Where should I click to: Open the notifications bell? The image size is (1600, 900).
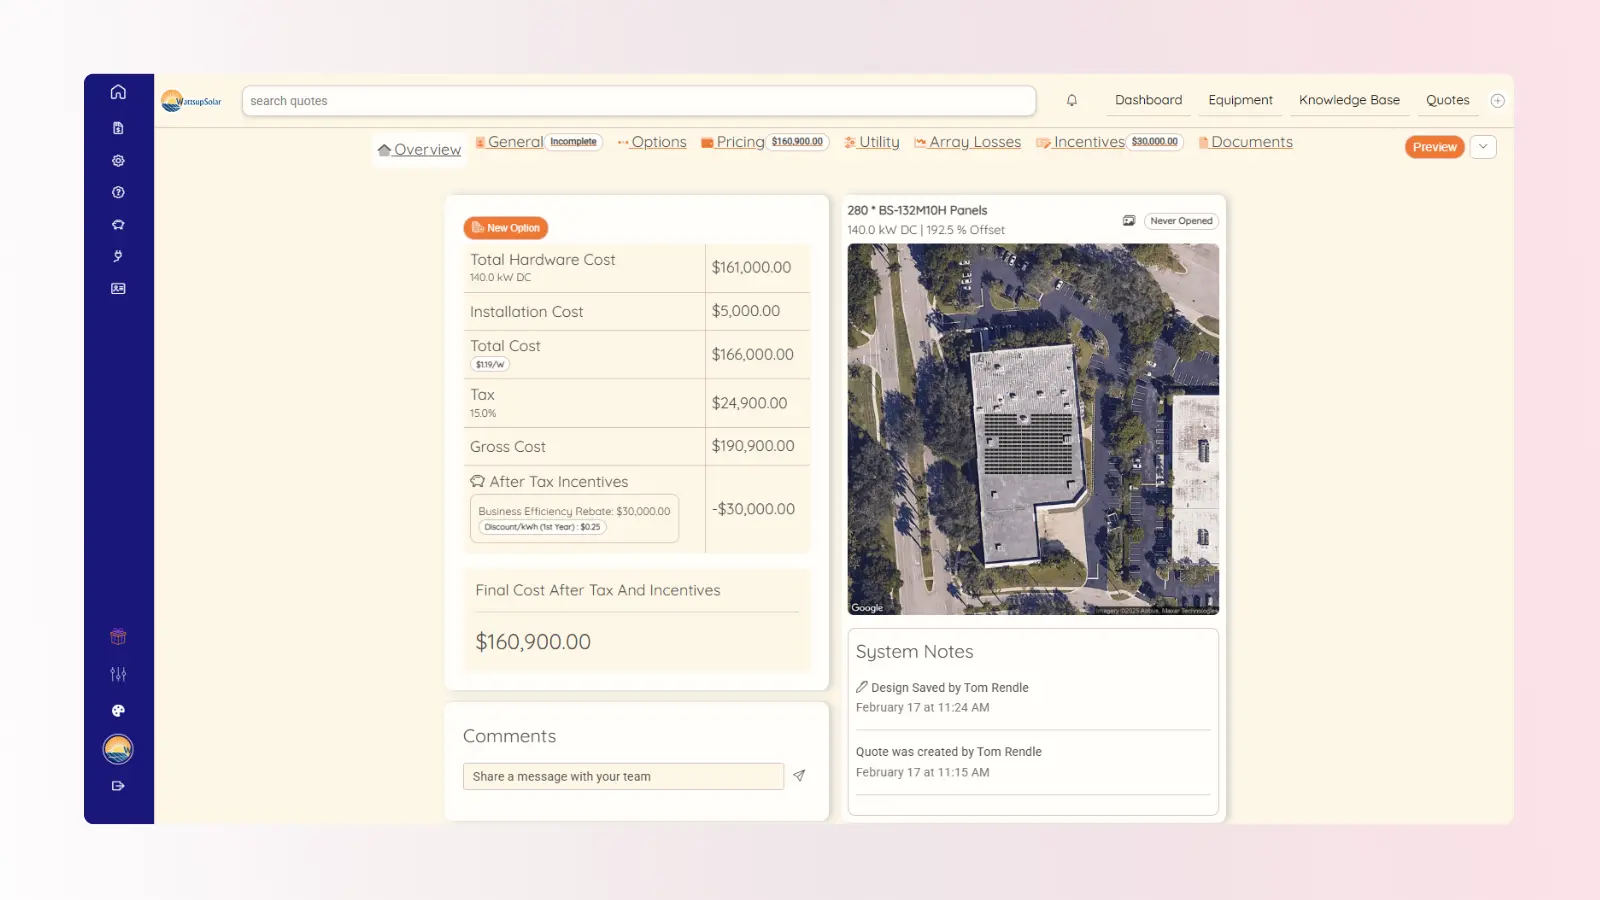coord(1072,100)
